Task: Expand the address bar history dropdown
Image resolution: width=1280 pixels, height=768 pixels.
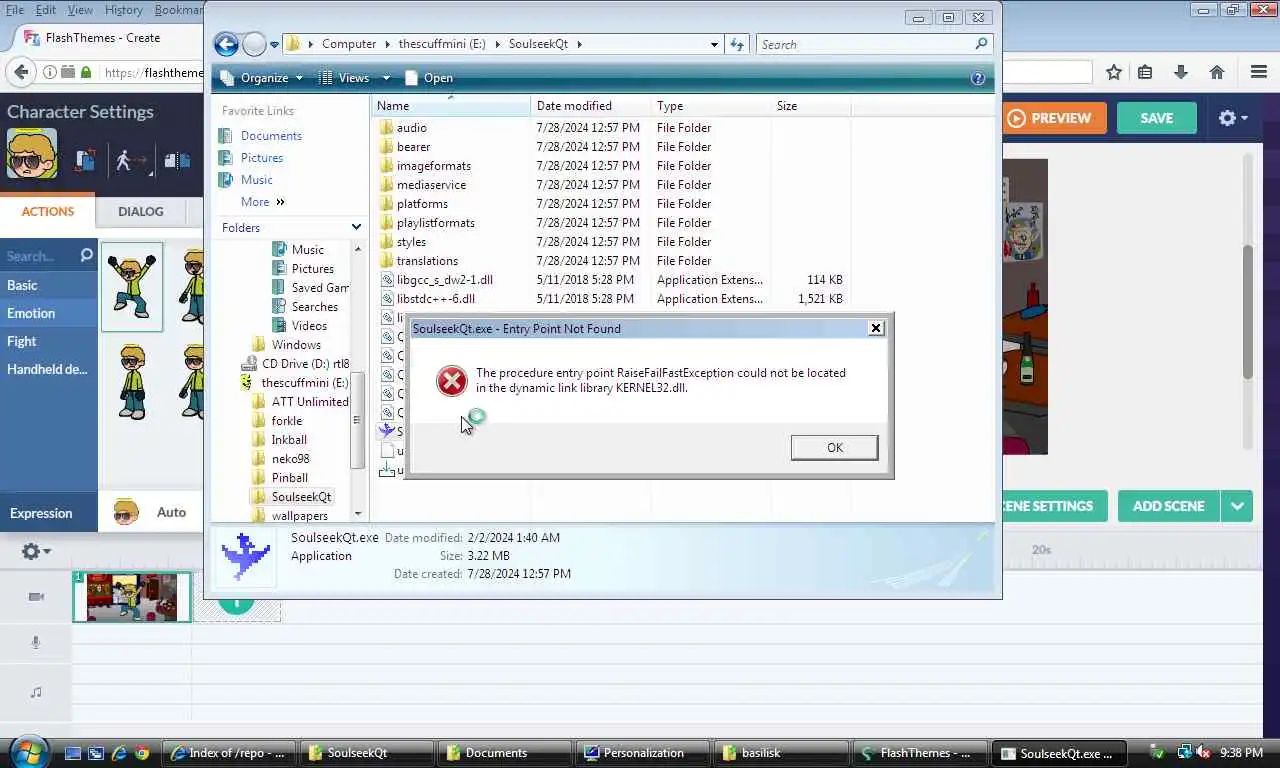Action: point(714,44)
